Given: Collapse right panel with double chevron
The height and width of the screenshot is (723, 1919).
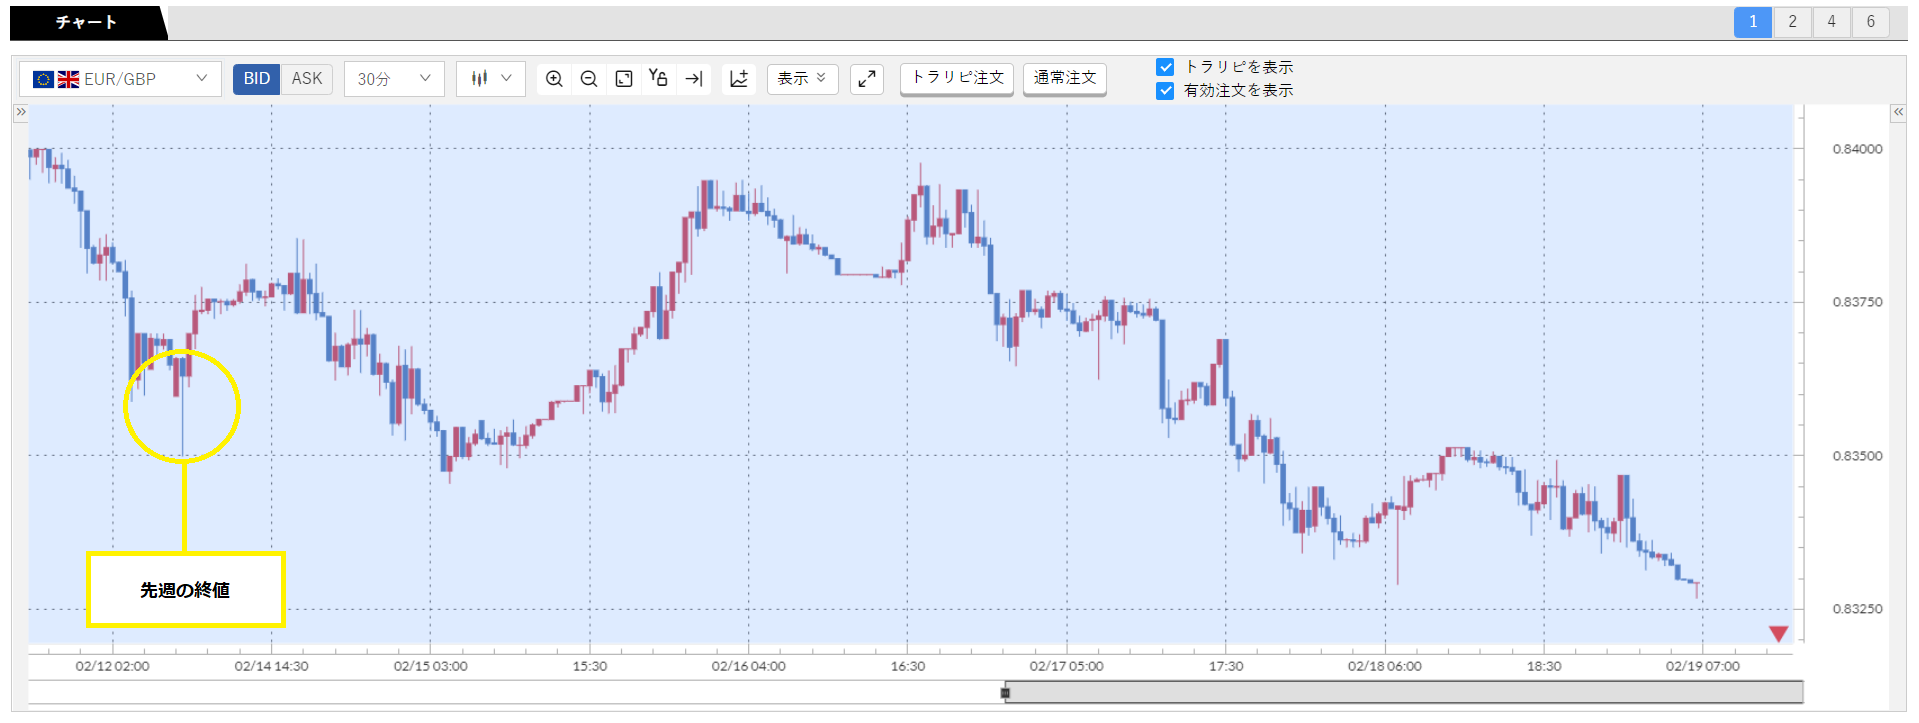Looking at the screenshot, I should click(x=1898, y=112).
